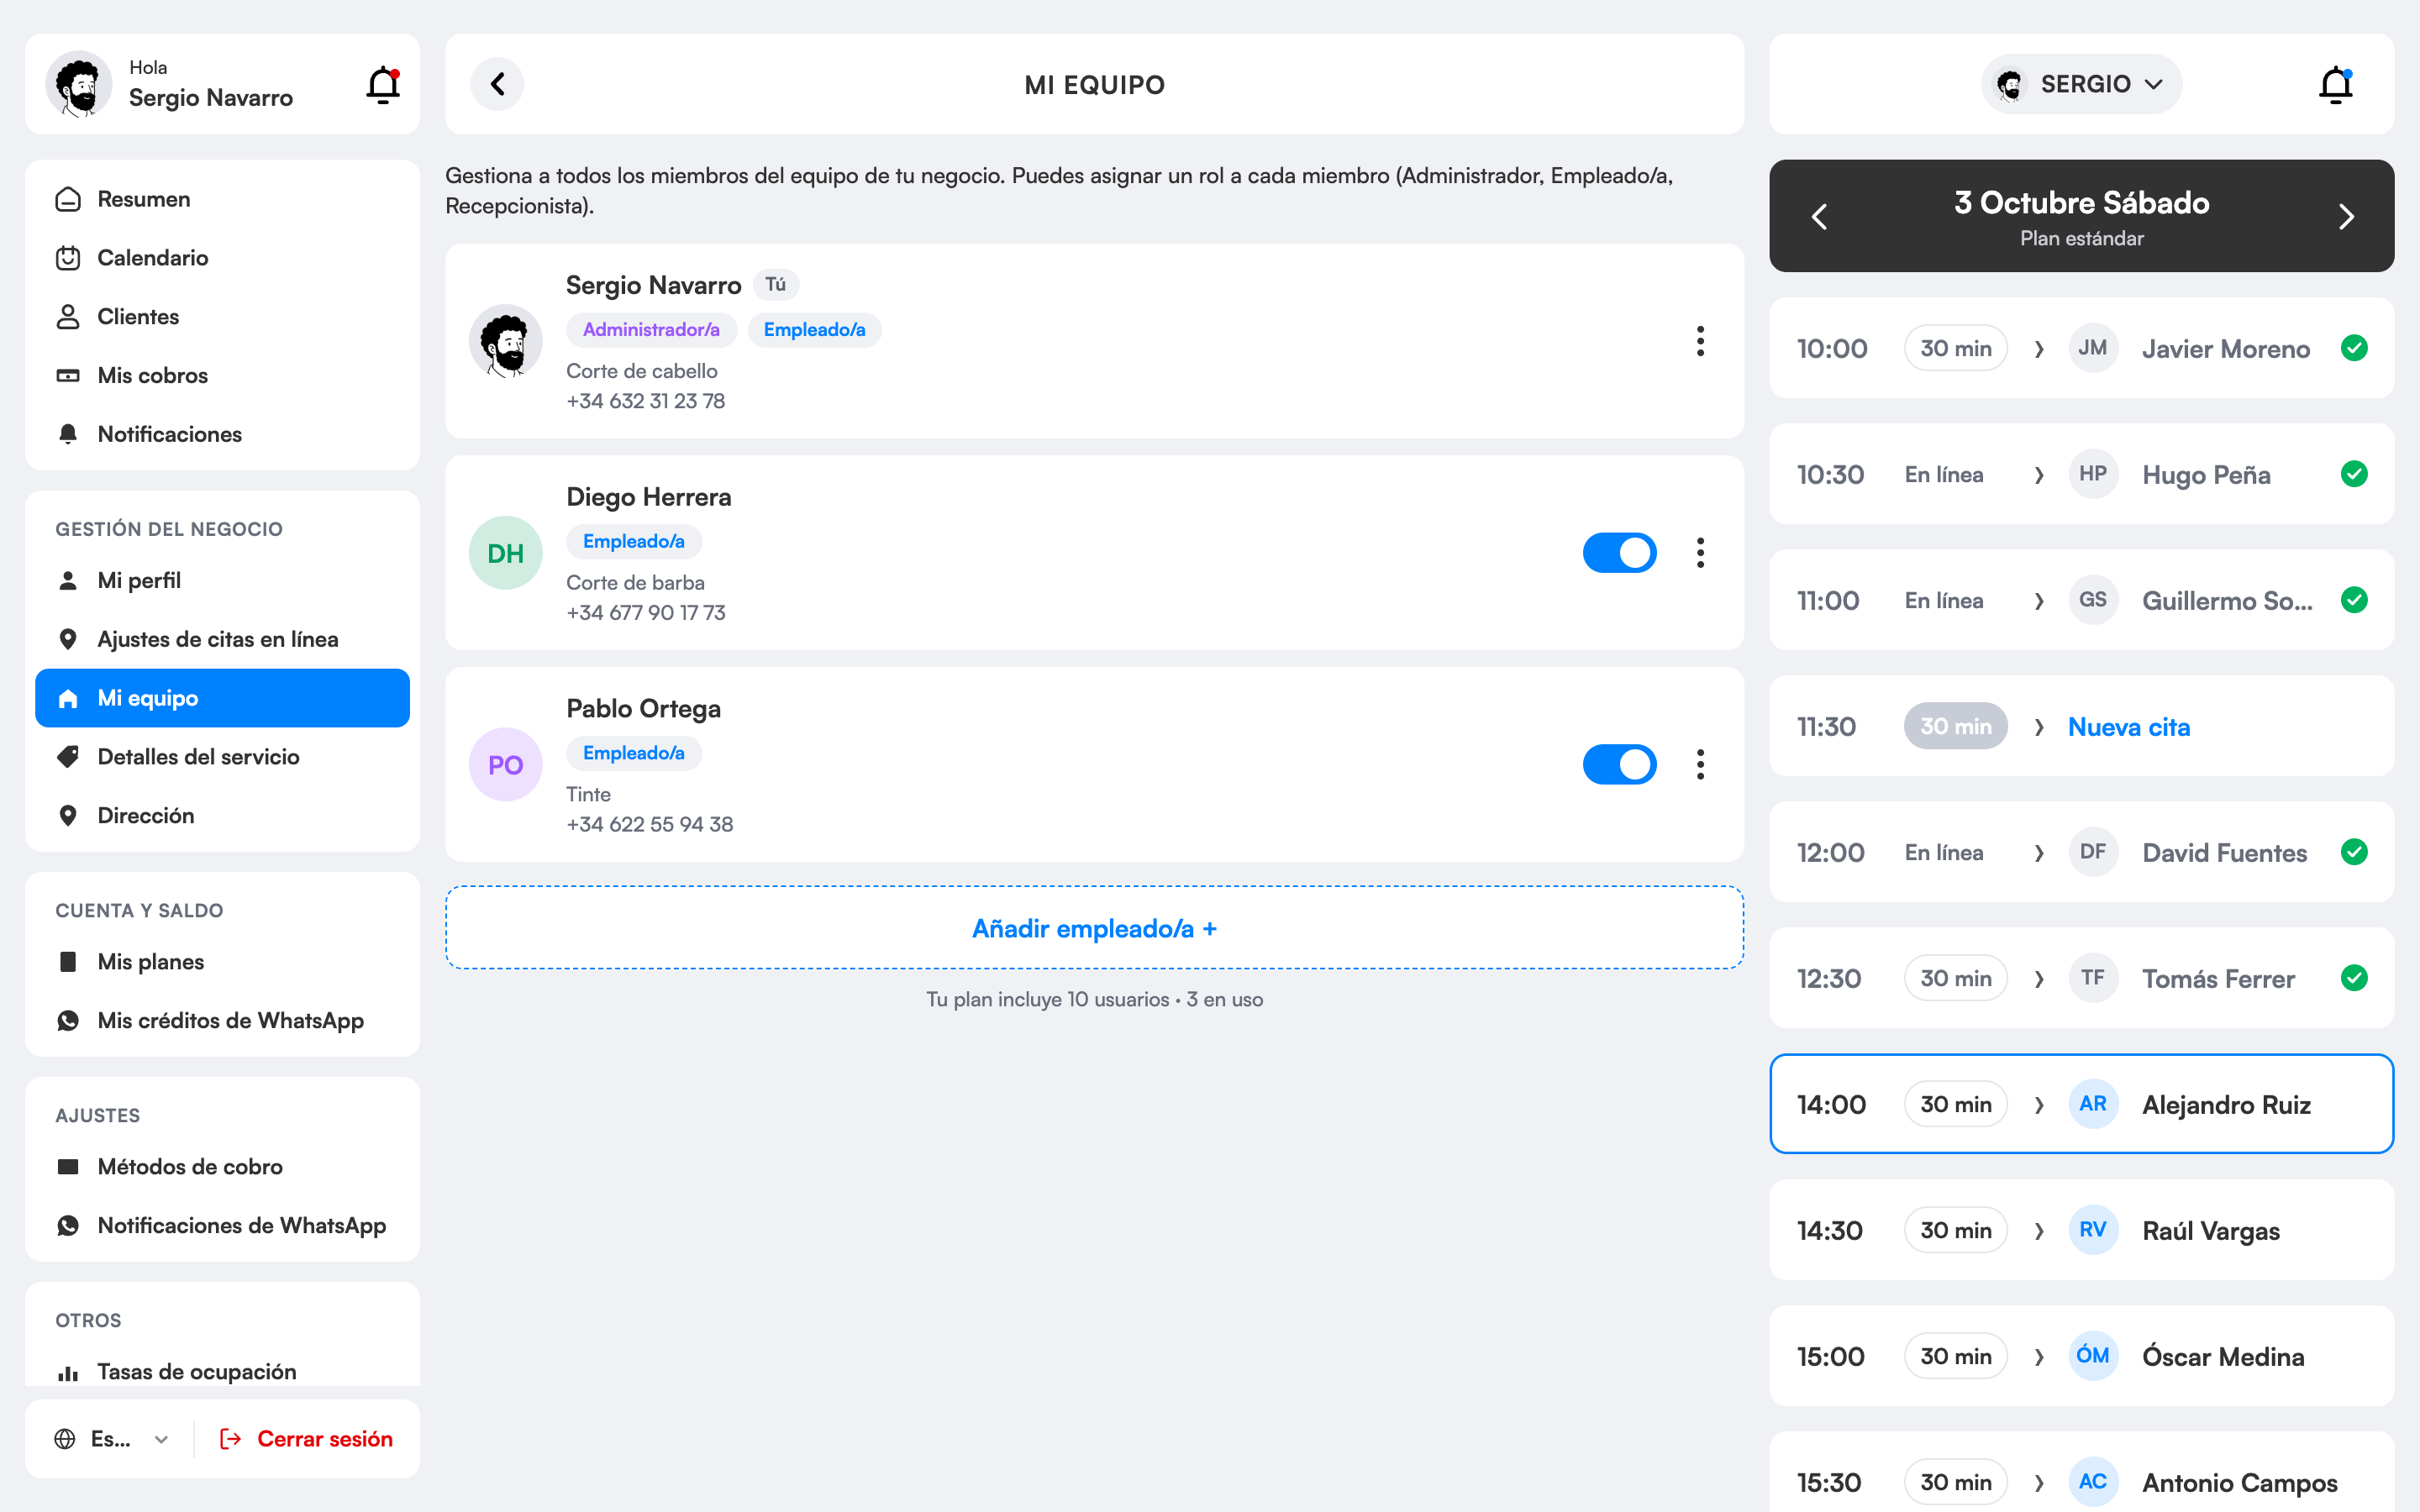Click Añadir empleado/a button
The height and width of the screenshot is (1512, 2420).
click(1094, 928)
